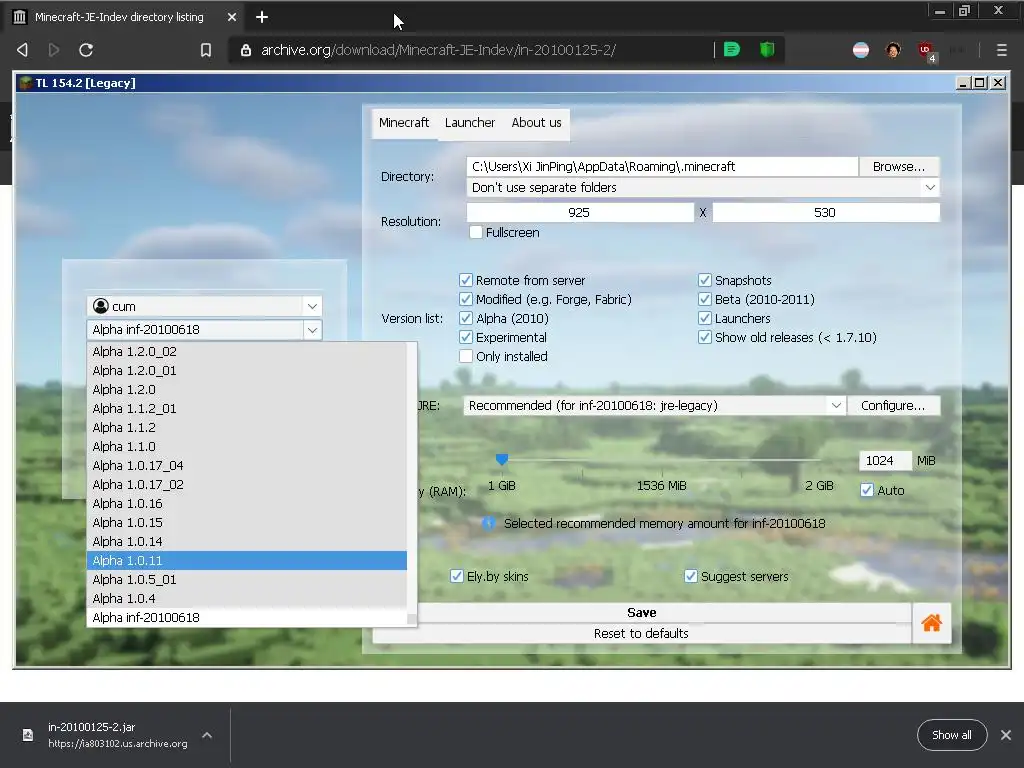Close the Minecraft-JE-Indev directory listing tab
This screenshot has height=768, width=1024.
click(232, 17)
